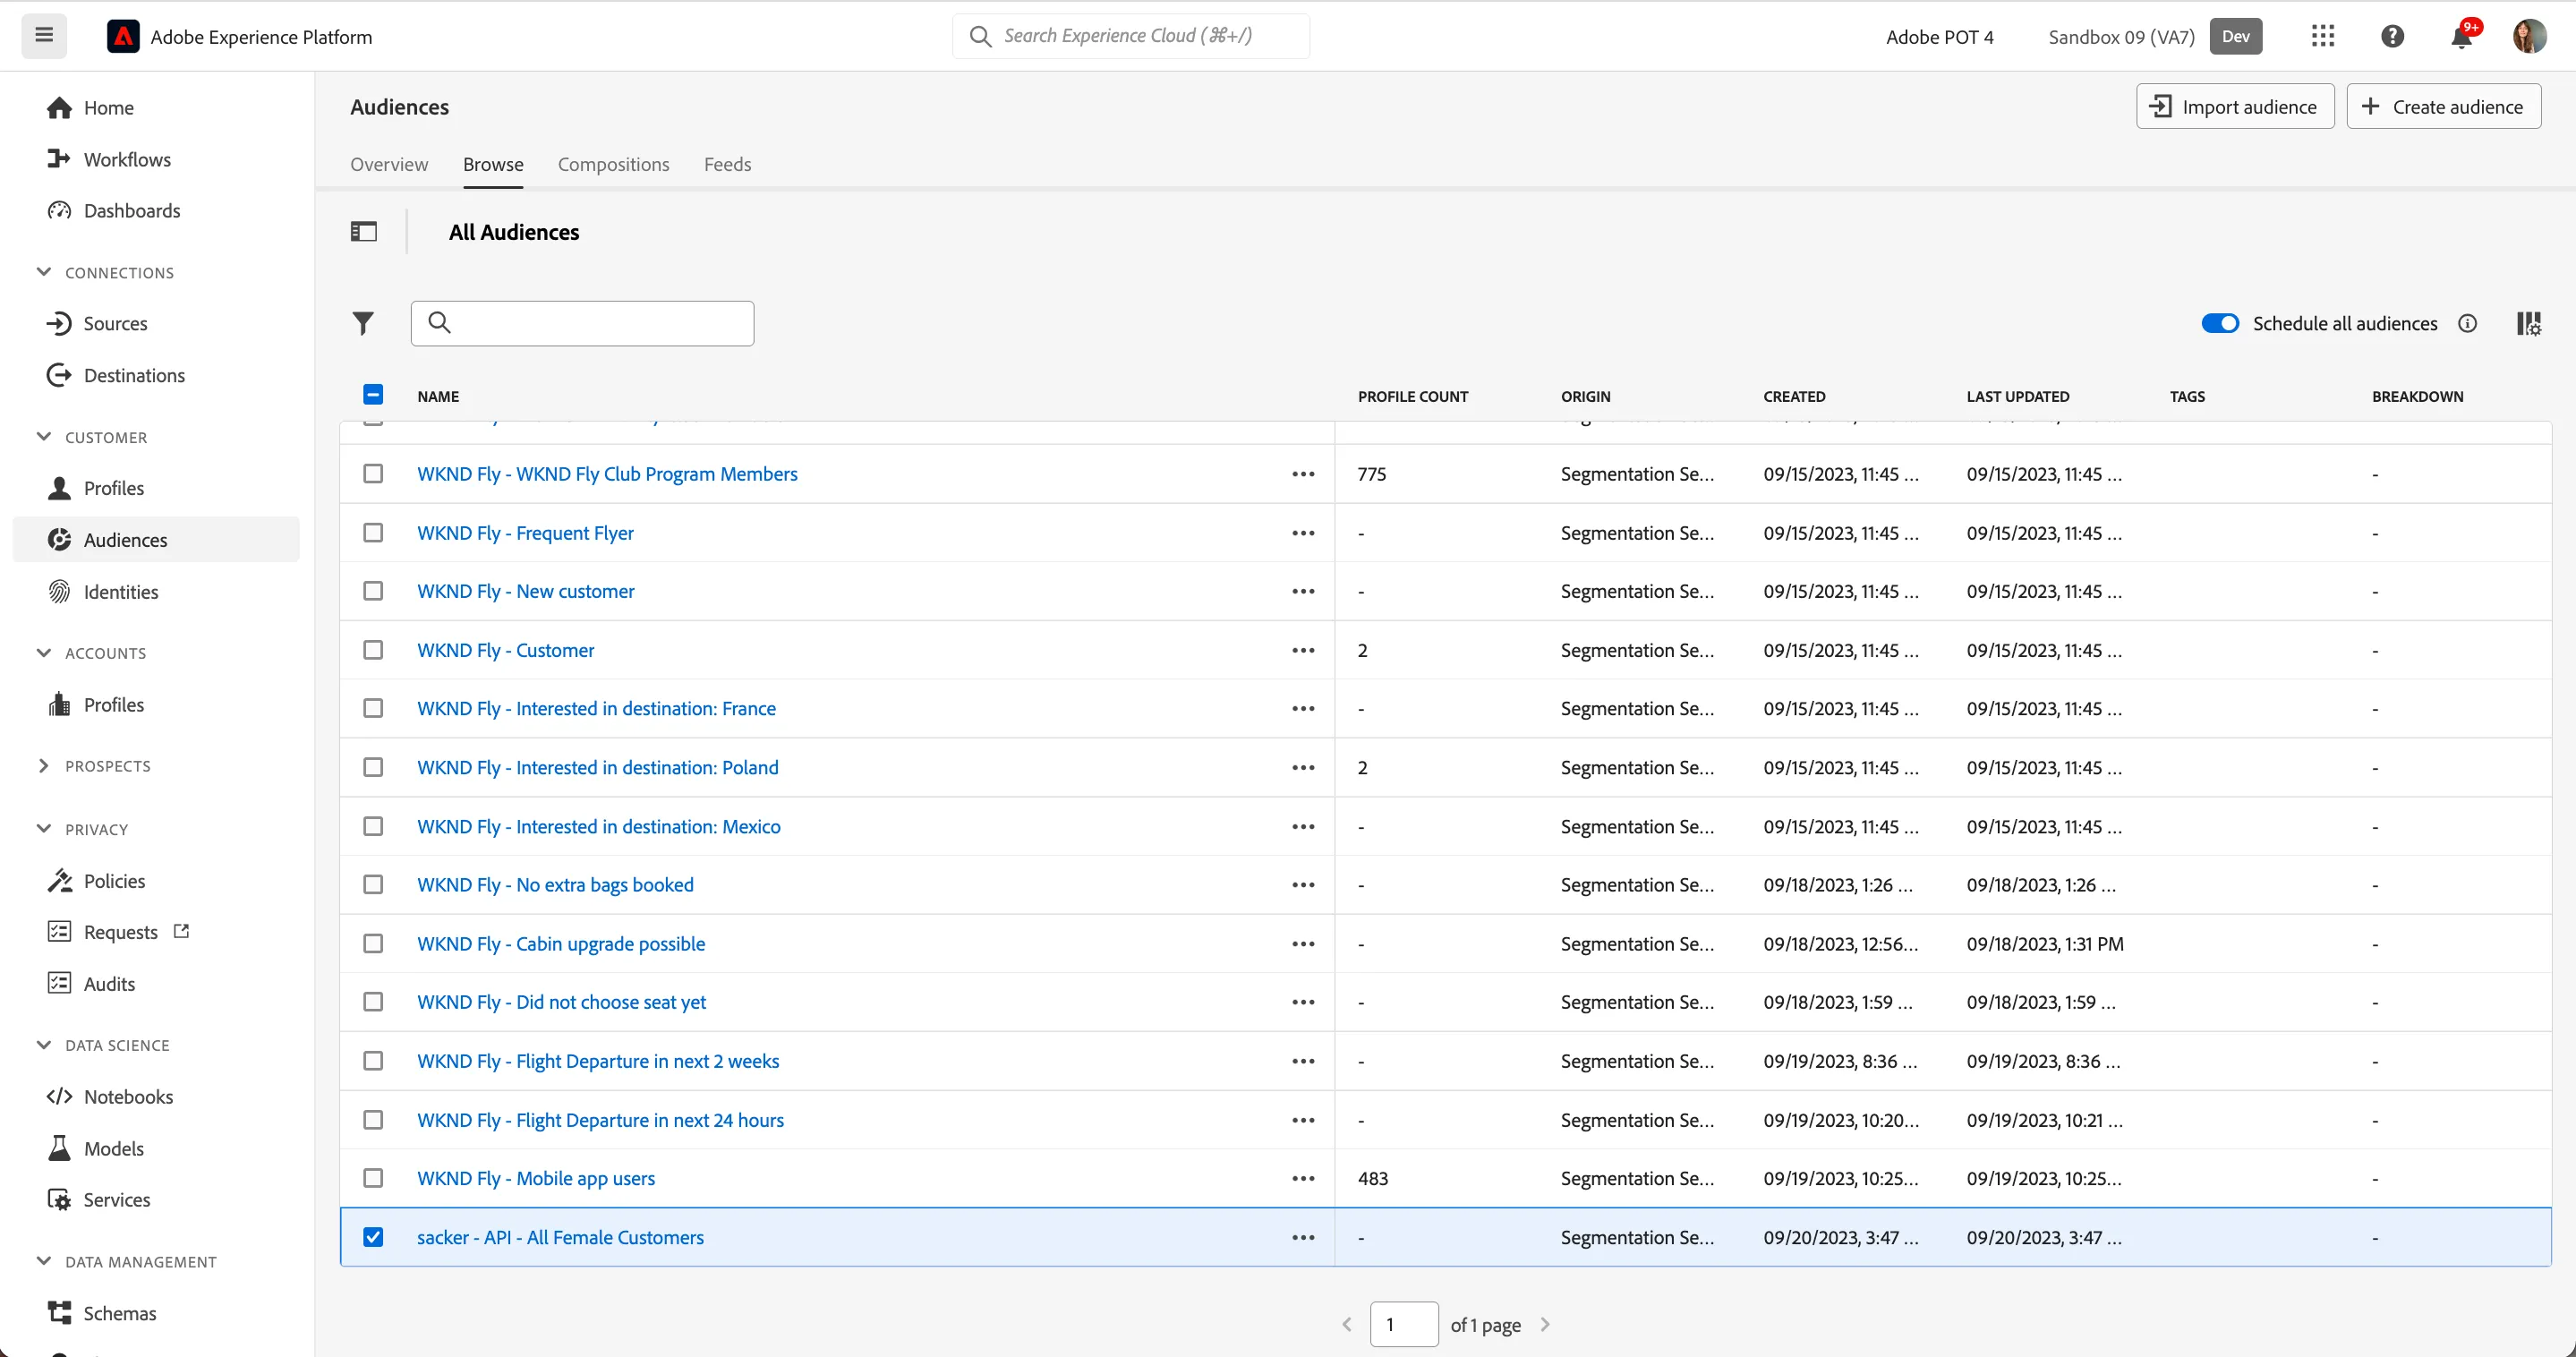This screenshot has width=2576, height=1357.
Task: Open the hamburger navigation menu
Action: pyautogui.click(x=44, y=36)
